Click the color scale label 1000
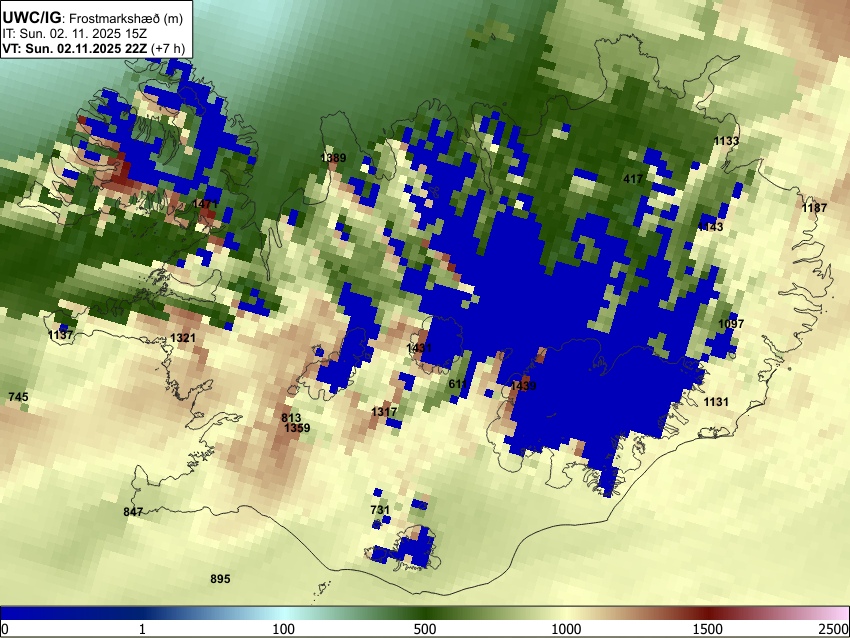The width and height of the screenshot is (850, 638). tap(566, 629)
